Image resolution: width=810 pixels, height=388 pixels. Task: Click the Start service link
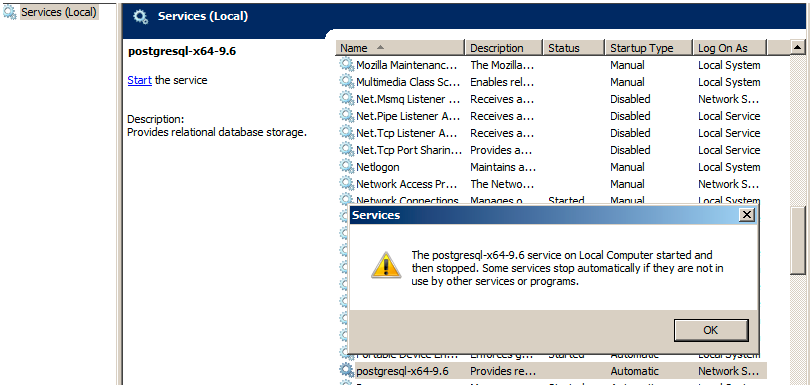[139, 80]
